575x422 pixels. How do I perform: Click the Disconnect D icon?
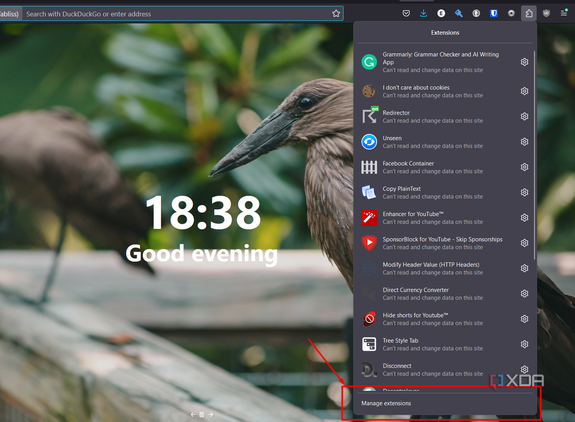369,369
